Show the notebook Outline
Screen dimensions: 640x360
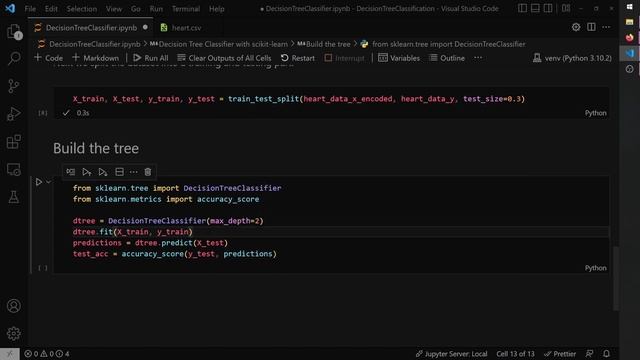click(447, 58)
